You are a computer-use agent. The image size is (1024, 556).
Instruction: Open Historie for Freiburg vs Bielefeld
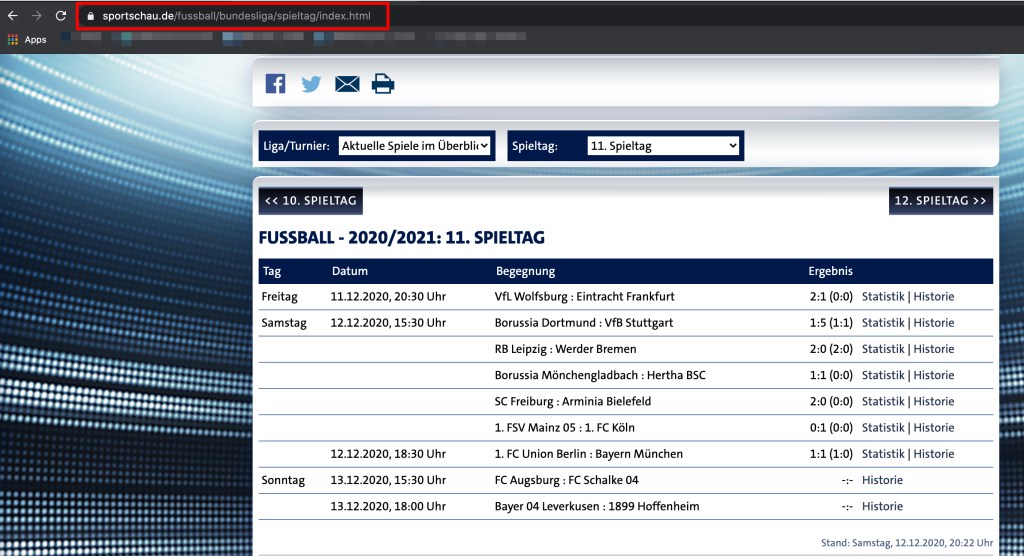(x=934, y=401)
